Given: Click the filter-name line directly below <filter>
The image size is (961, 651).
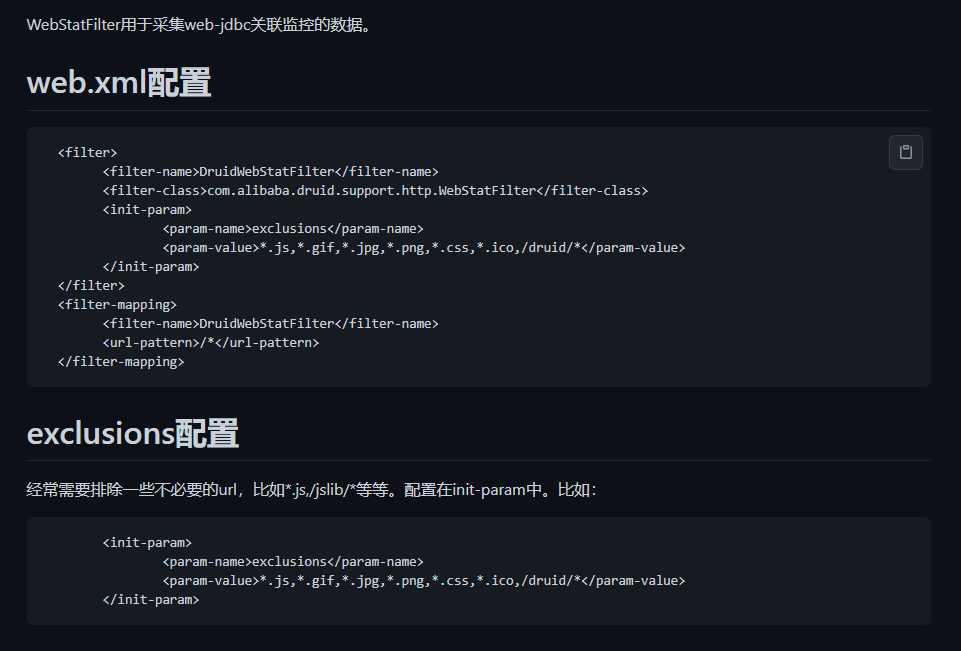Looking at the screenshot, I should (270, 172).
